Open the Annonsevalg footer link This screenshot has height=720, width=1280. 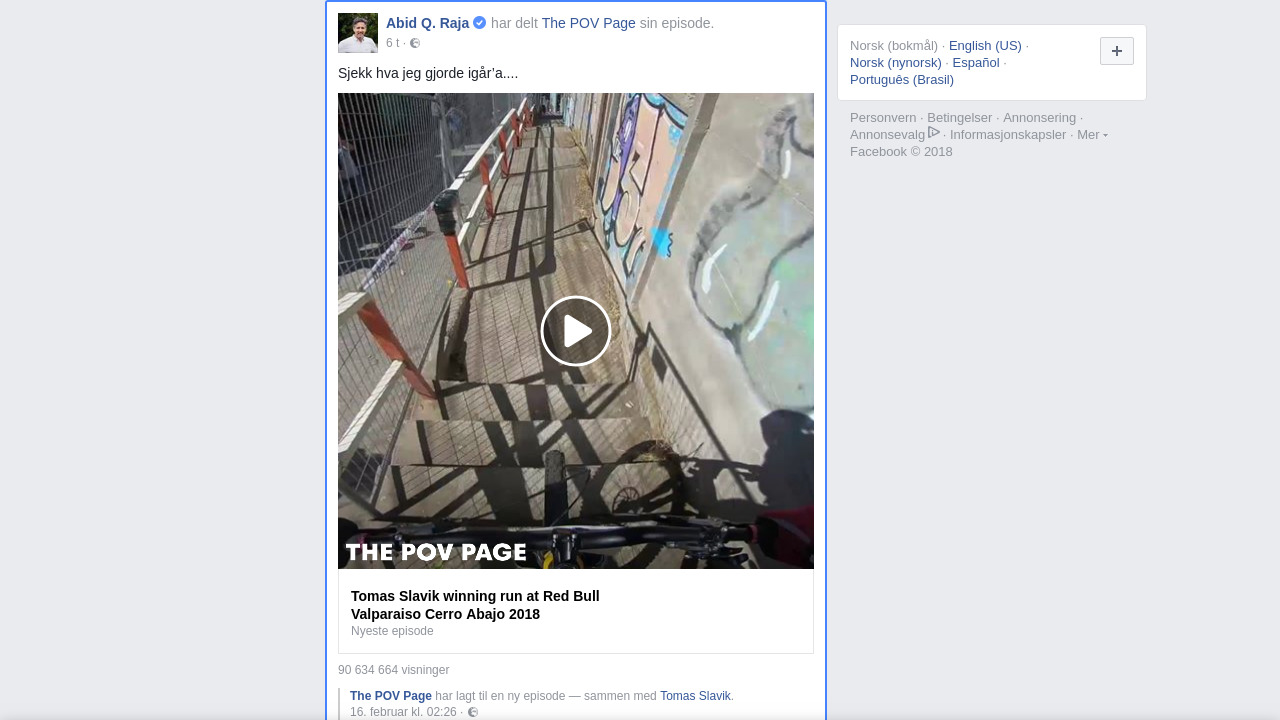887,134
